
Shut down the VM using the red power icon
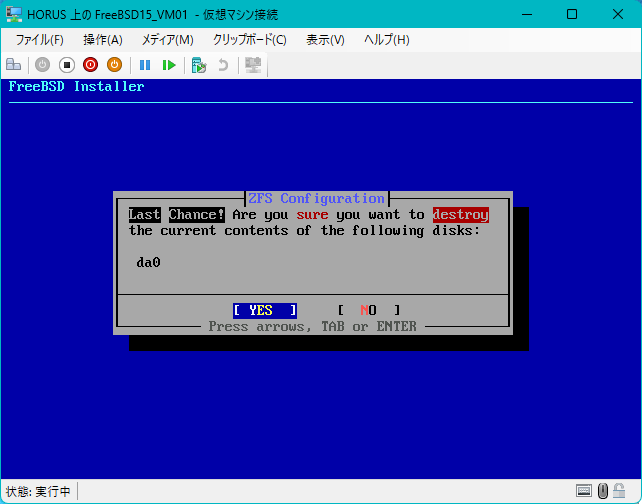90,65
